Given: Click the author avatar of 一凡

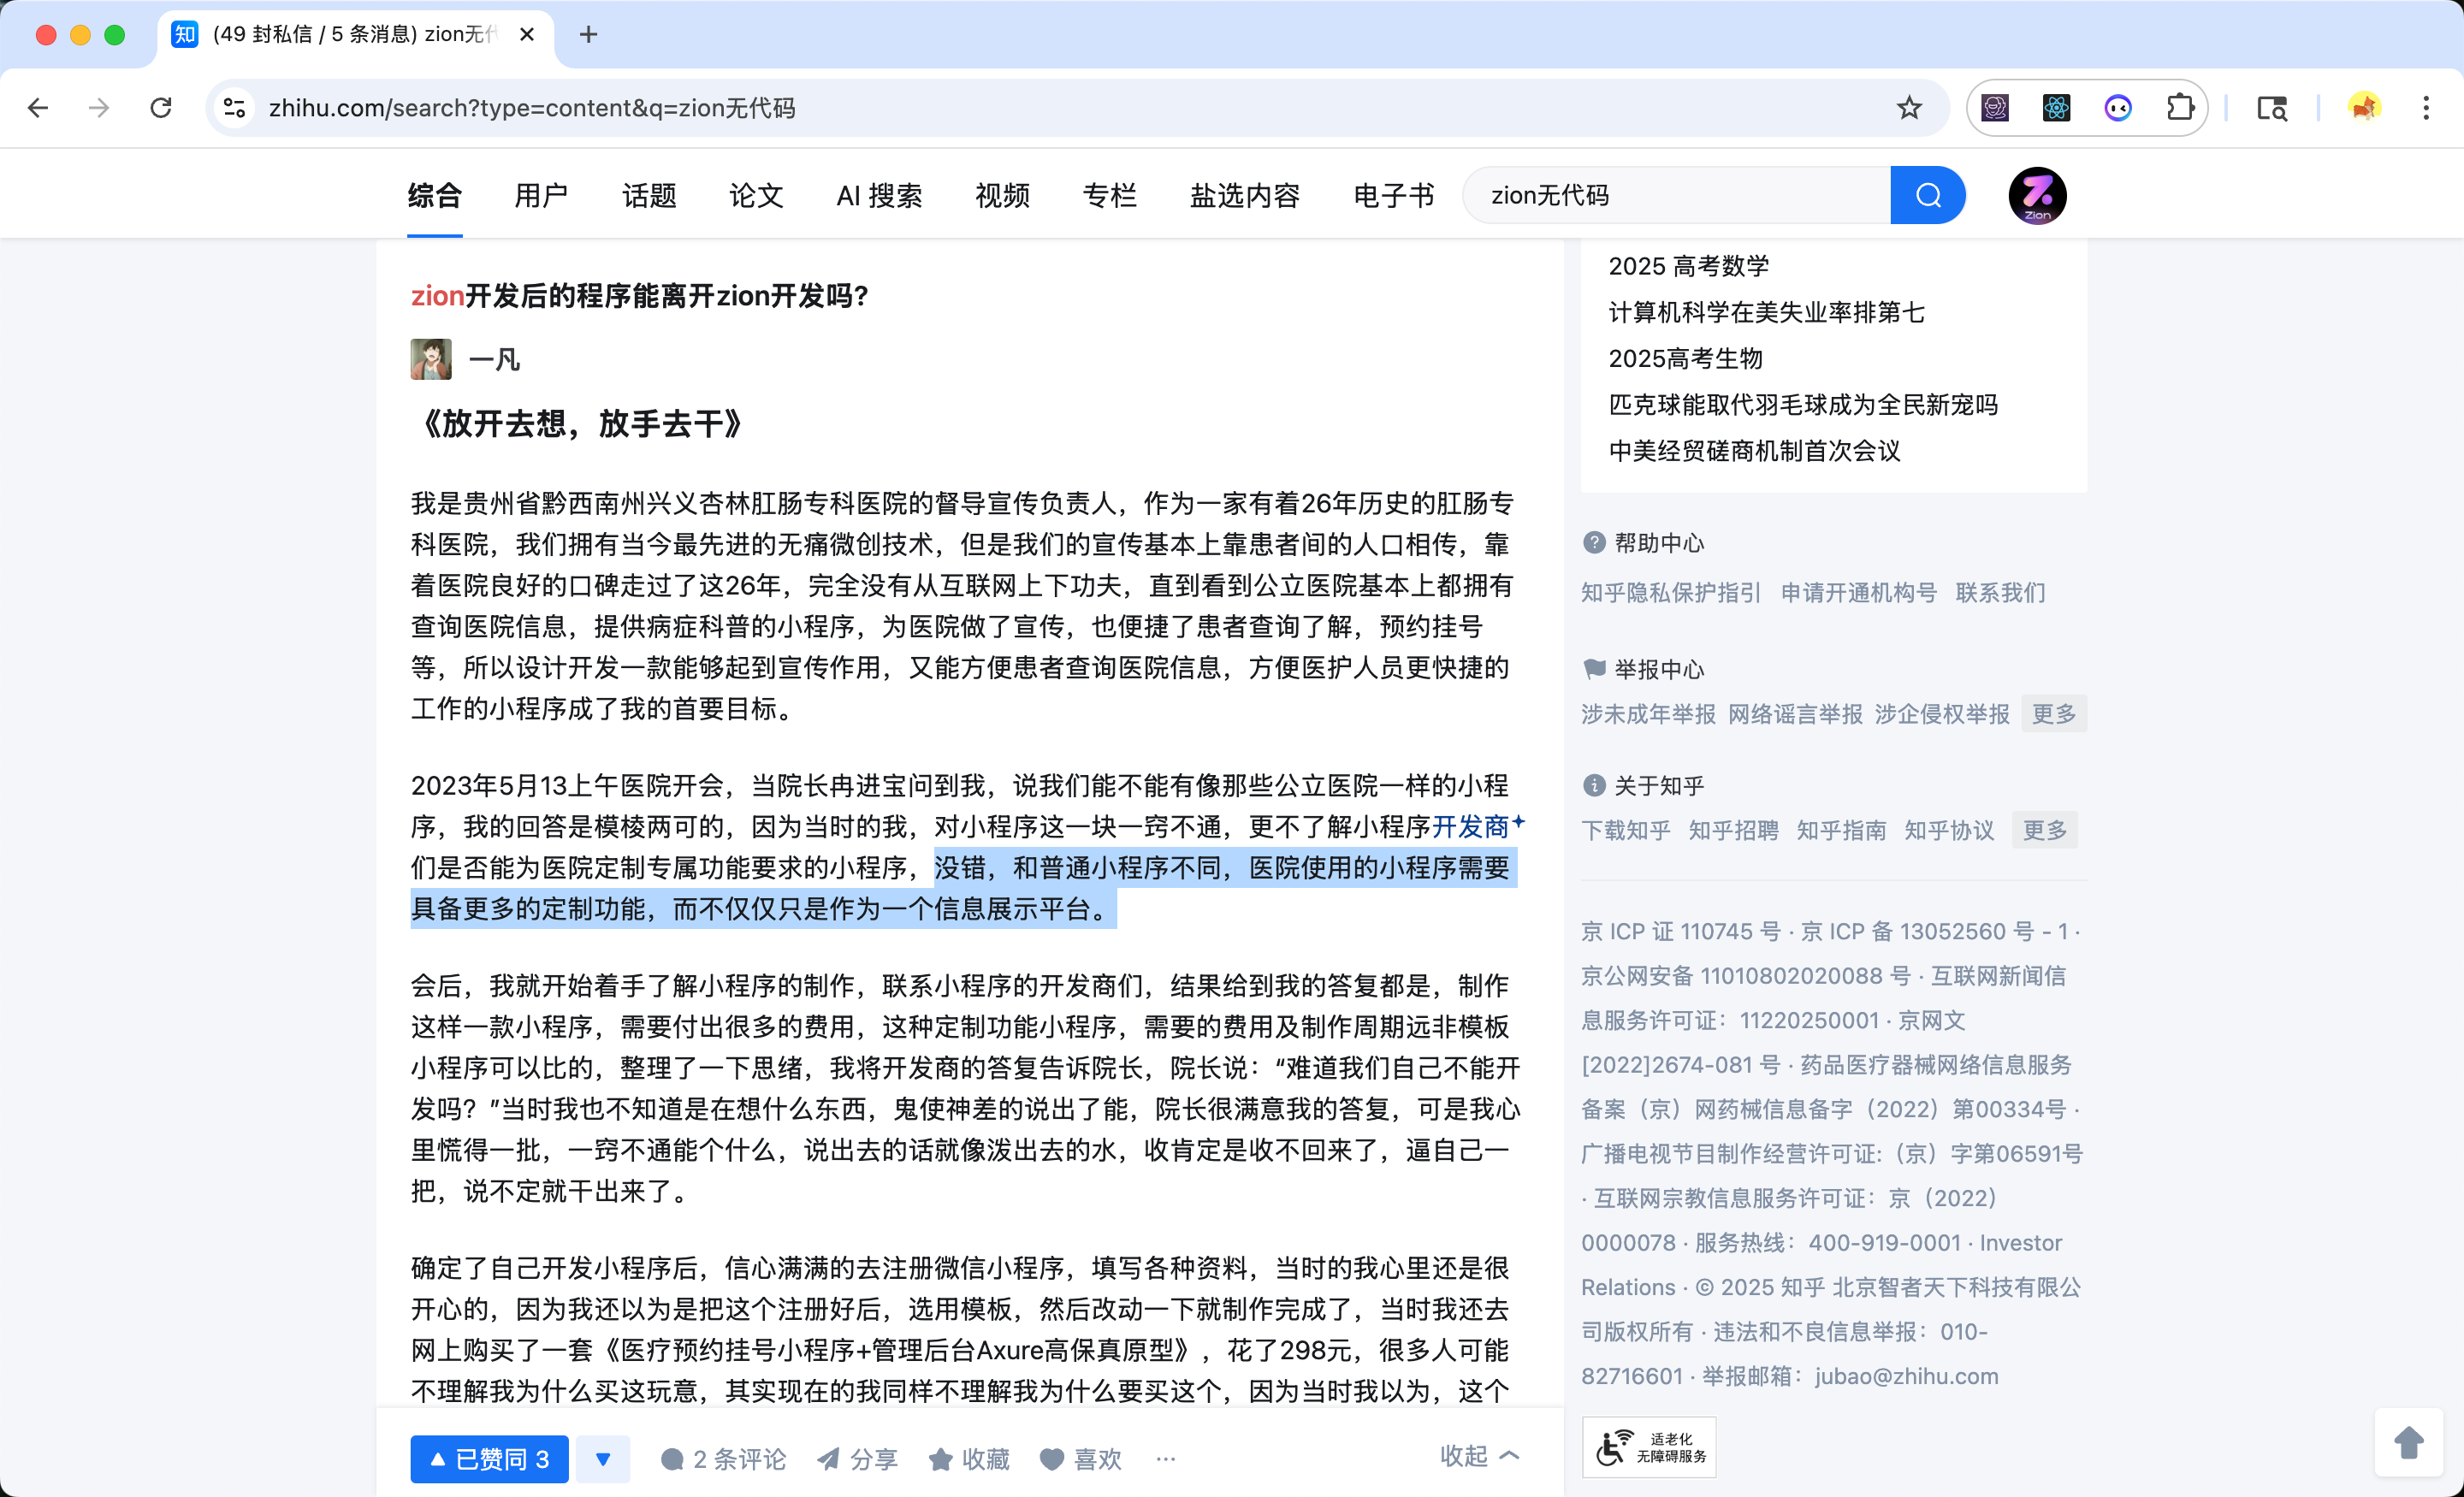Looking at the screenshot, I should tap(431, 359).
